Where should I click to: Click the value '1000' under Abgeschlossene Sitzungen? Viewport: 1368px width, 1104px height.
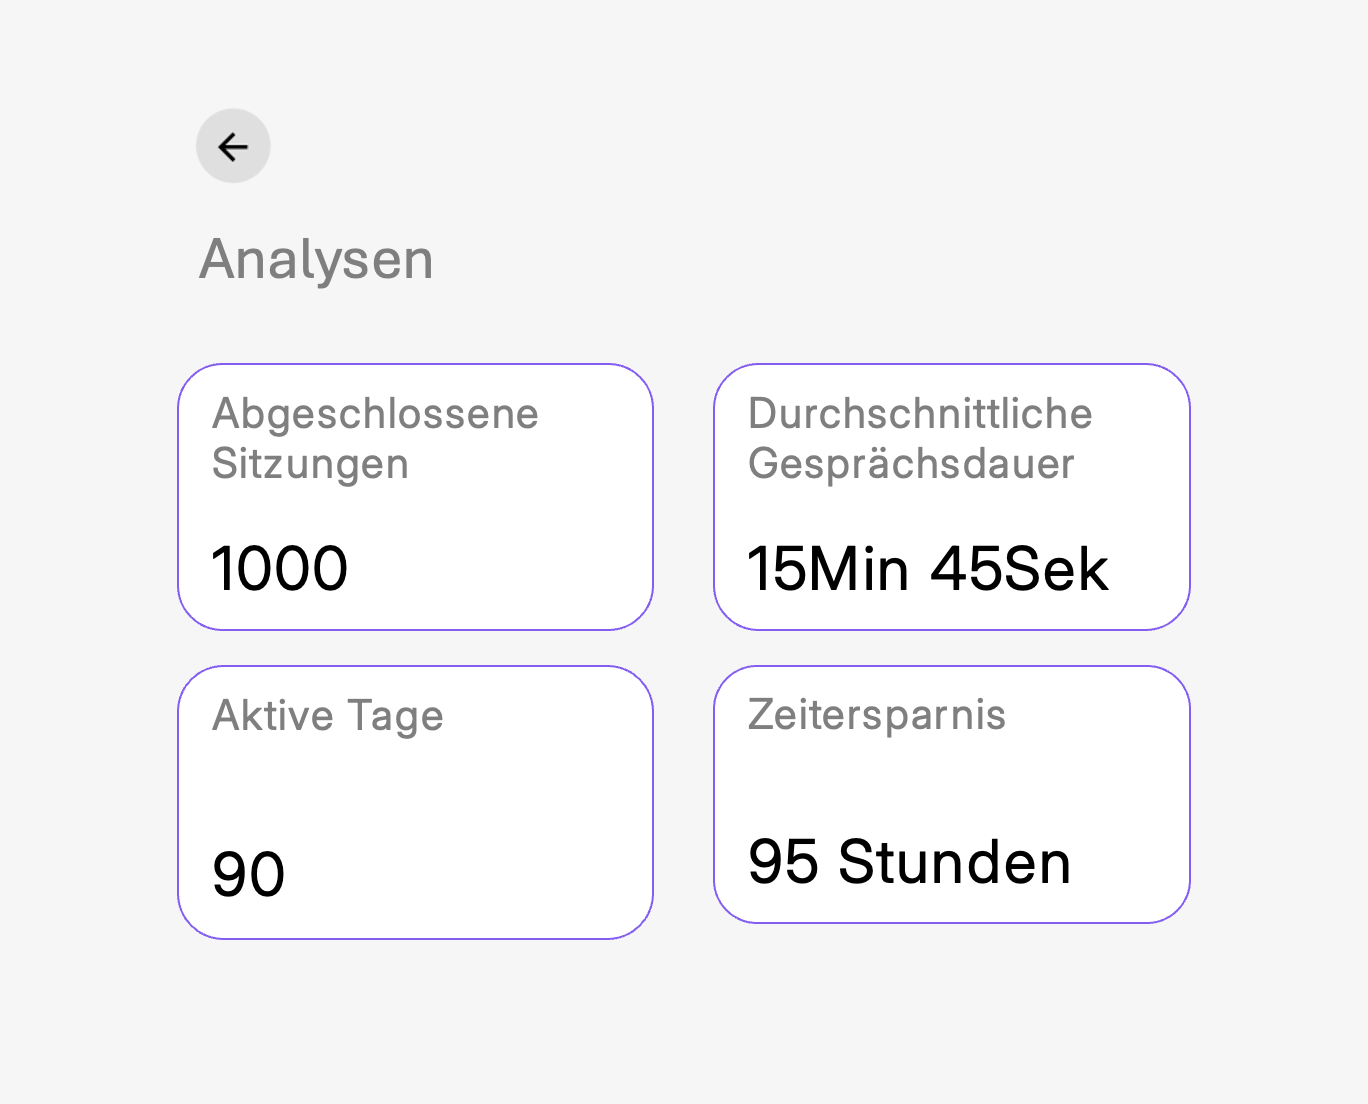point(280,569)
